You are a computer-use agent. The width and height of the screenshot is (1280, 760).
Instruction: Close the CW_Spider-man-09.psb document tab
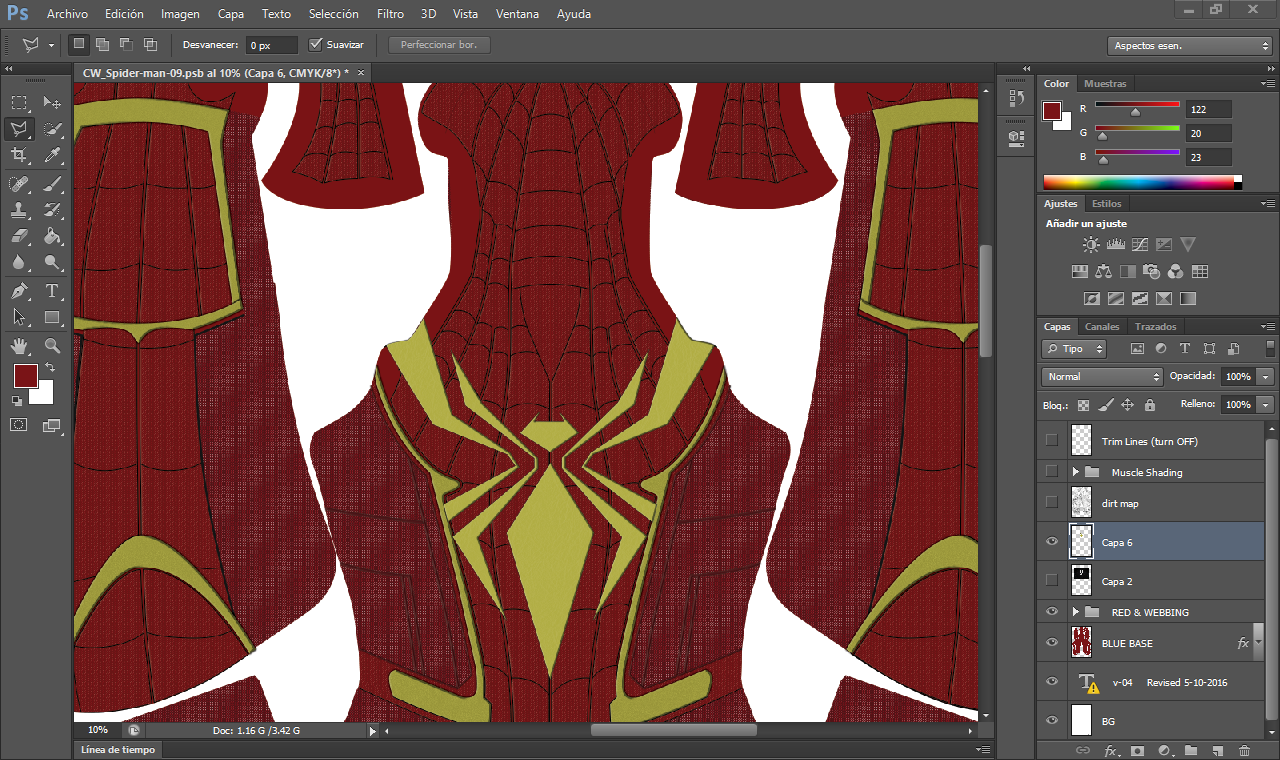360,73
